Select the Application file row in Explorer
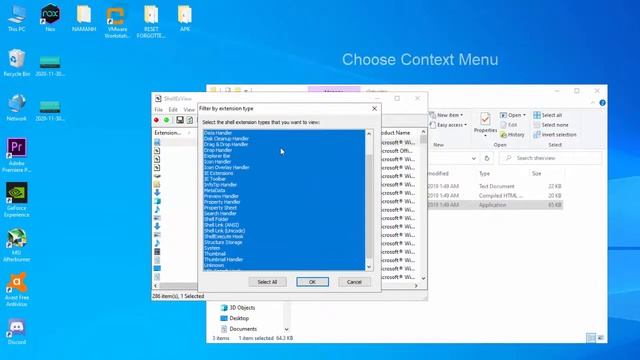The image size is (640, 360). point(495,205)
